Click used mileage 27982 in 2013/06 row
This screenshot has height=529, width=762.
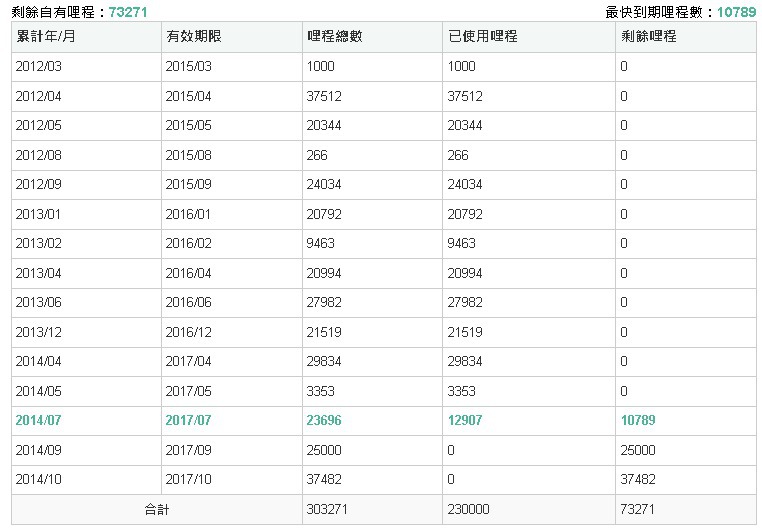(465, 303)
